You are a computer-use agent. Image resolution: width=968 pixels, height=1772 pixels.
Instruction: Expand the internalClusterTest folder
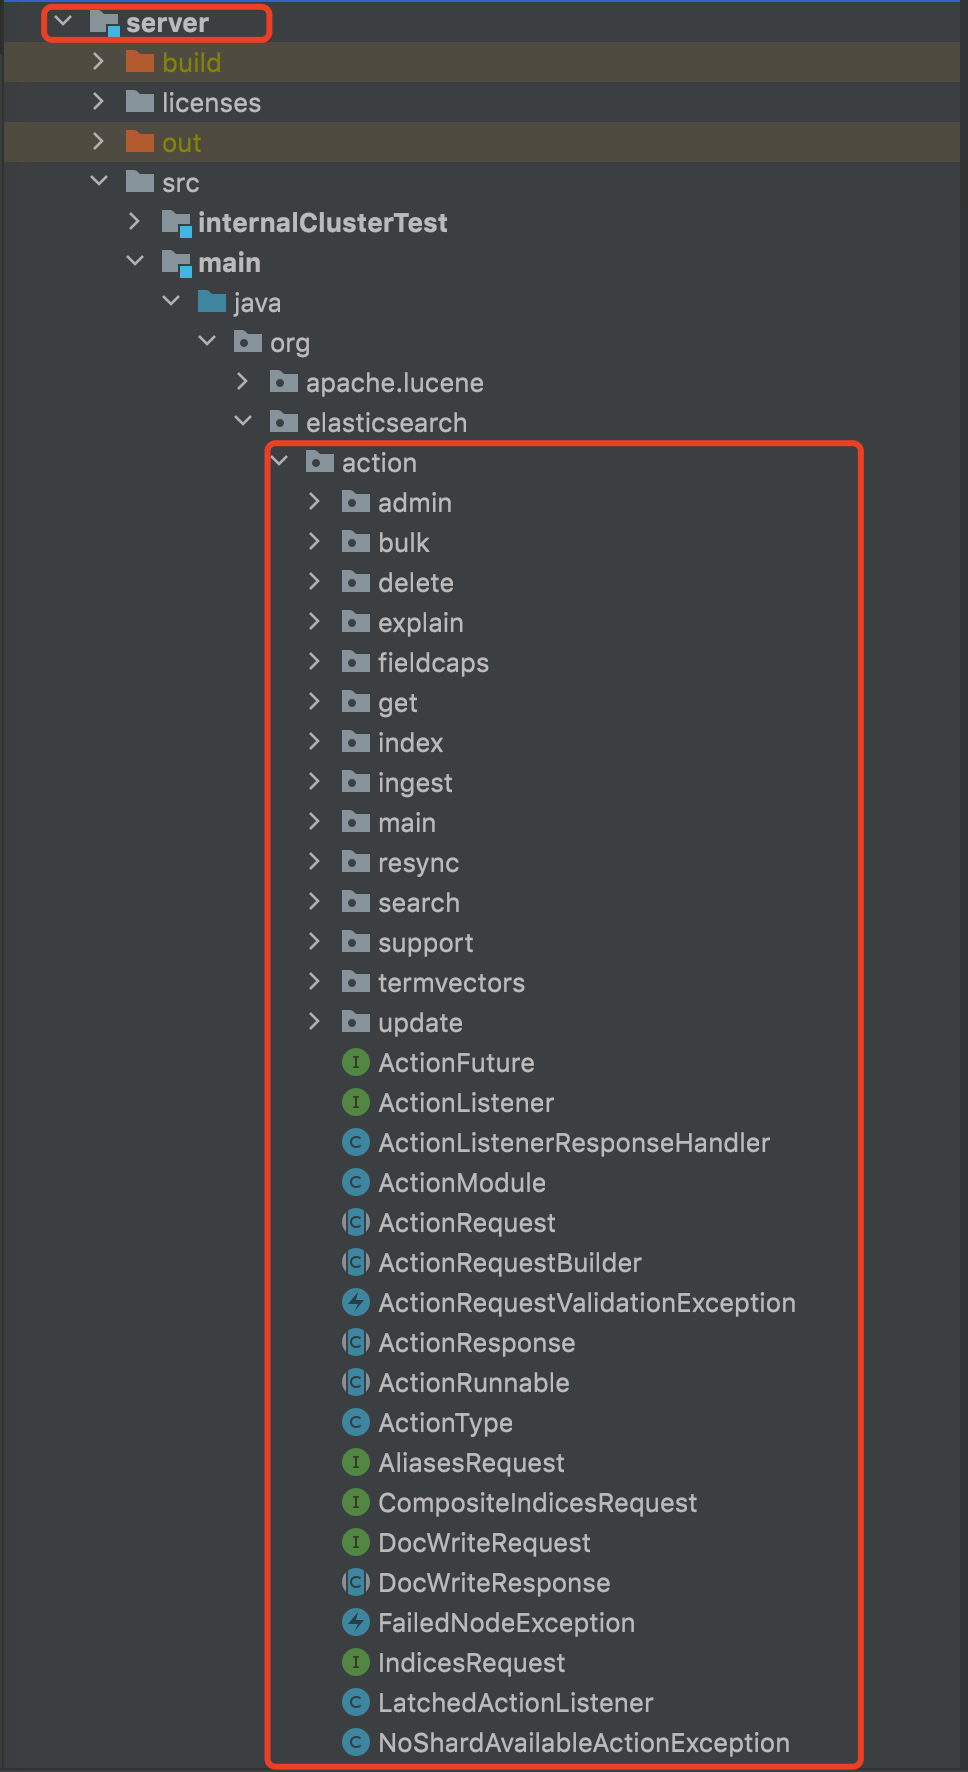pos(135,222)
